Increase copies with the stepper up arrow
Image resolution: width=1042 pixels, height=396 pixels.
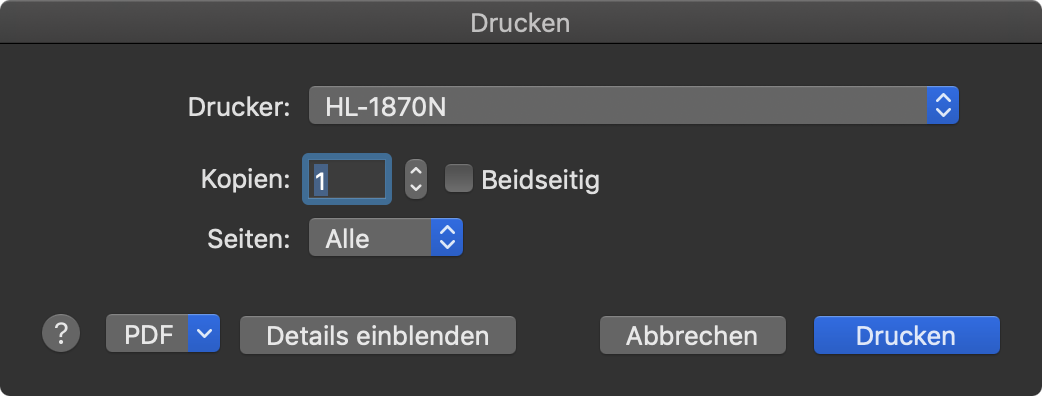[416, 171]
